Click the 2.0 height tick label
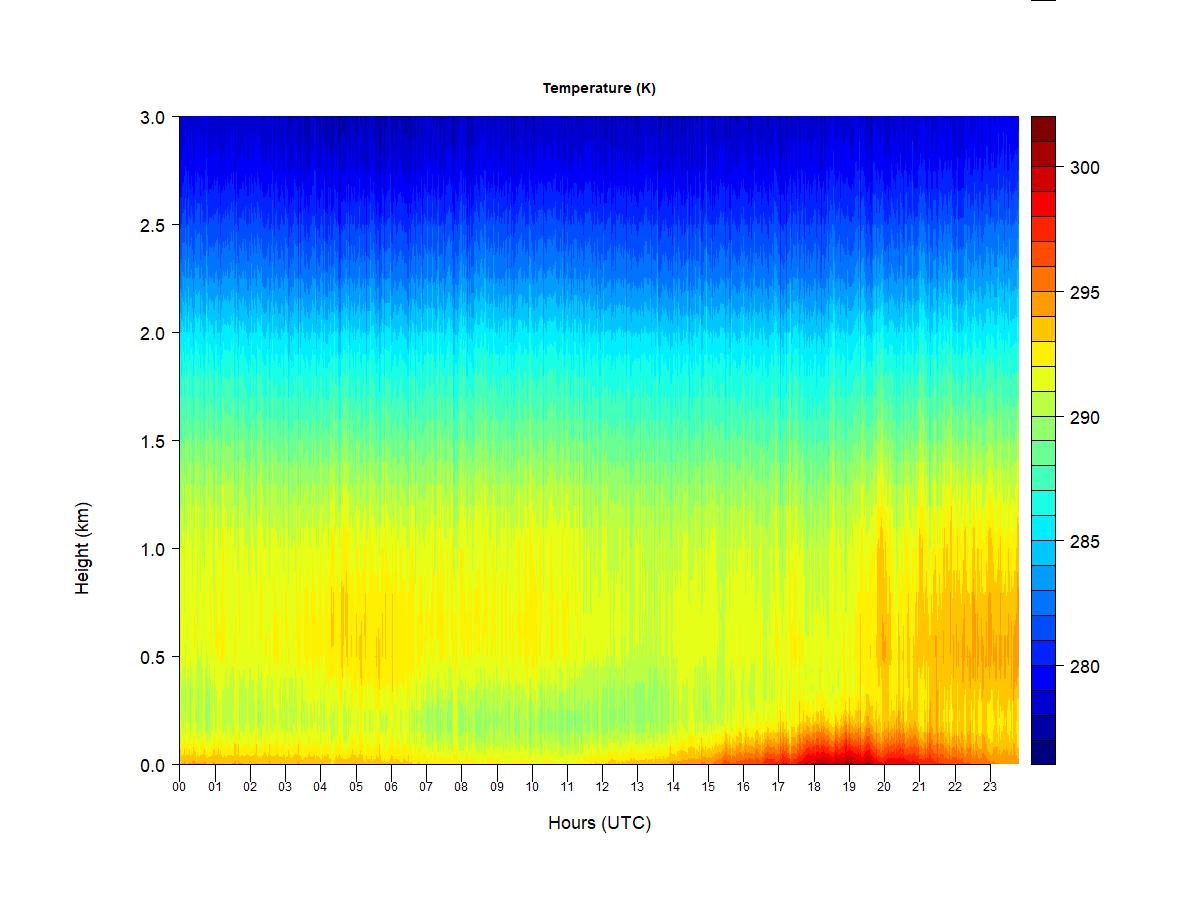Viewport: 1200px width, 900px height. [x=153, y=333]
